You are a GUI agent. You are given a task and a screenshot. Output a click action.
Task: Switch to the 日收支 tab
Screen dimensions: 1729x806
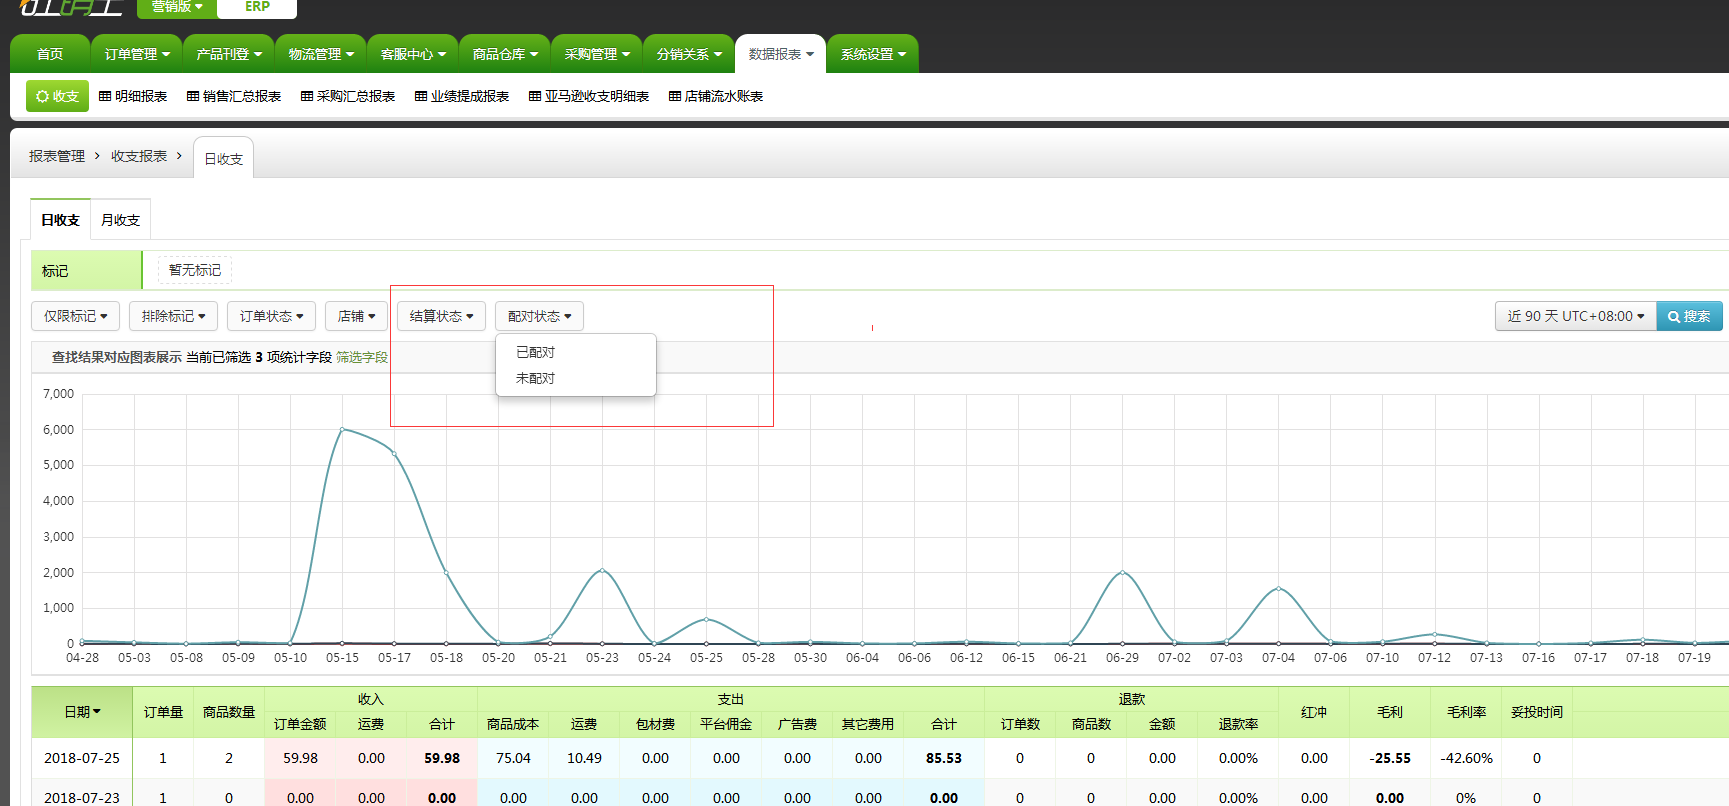point(60,220)
